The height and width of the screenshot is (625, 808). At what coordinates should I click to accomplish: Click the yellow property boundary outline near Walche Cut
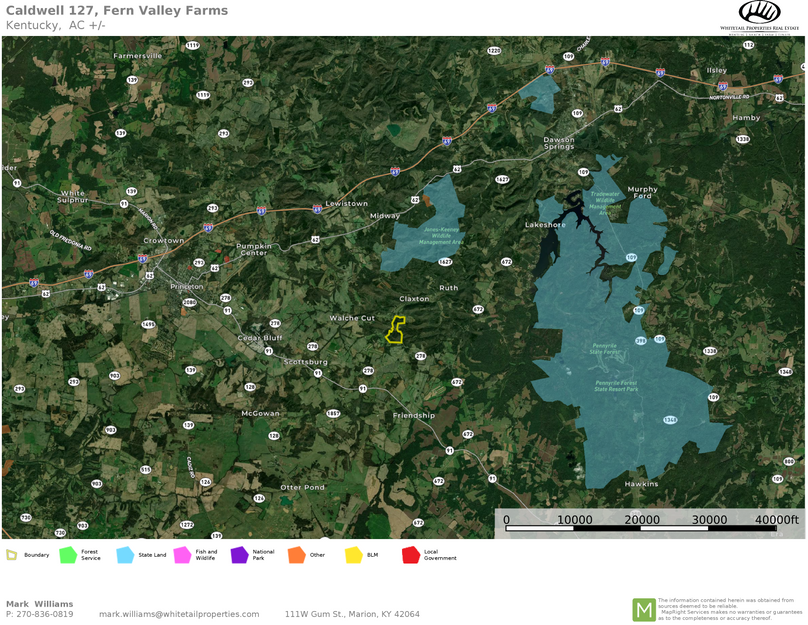click(x=395, y=331)
